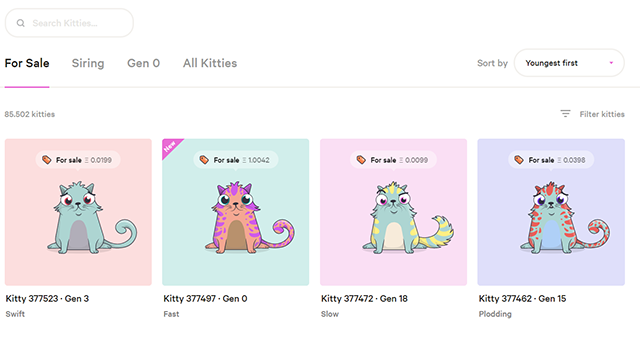Click the search magnifier icon
This screenshot has width=640, height=360.
tap(20, 23)
